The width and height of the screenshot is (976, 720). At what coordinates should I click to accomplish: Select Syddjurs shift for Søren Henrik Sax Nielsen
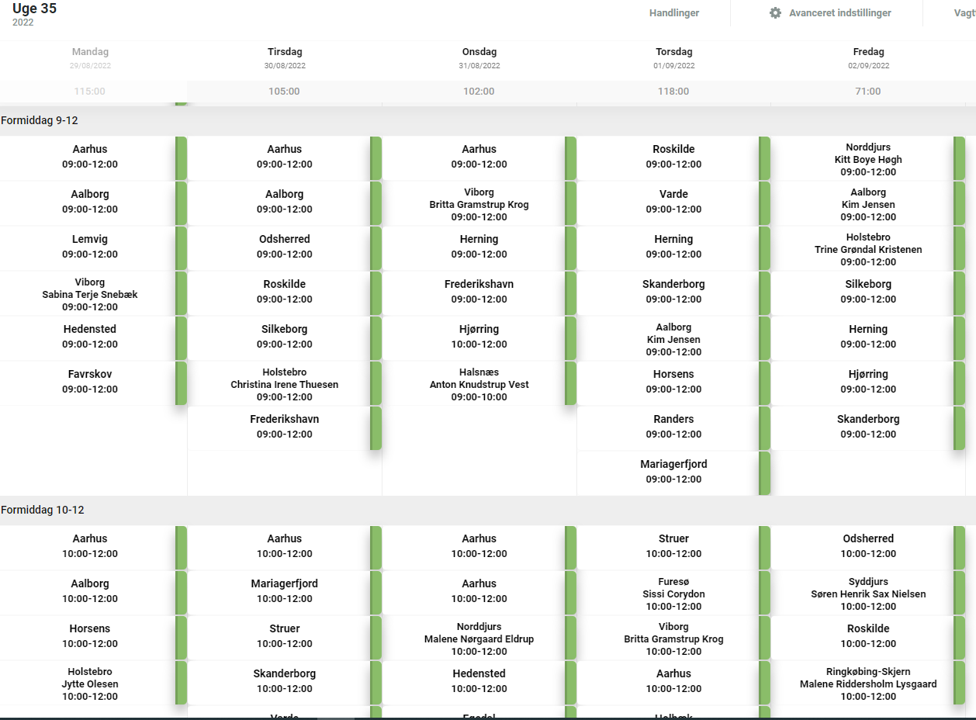867,593
